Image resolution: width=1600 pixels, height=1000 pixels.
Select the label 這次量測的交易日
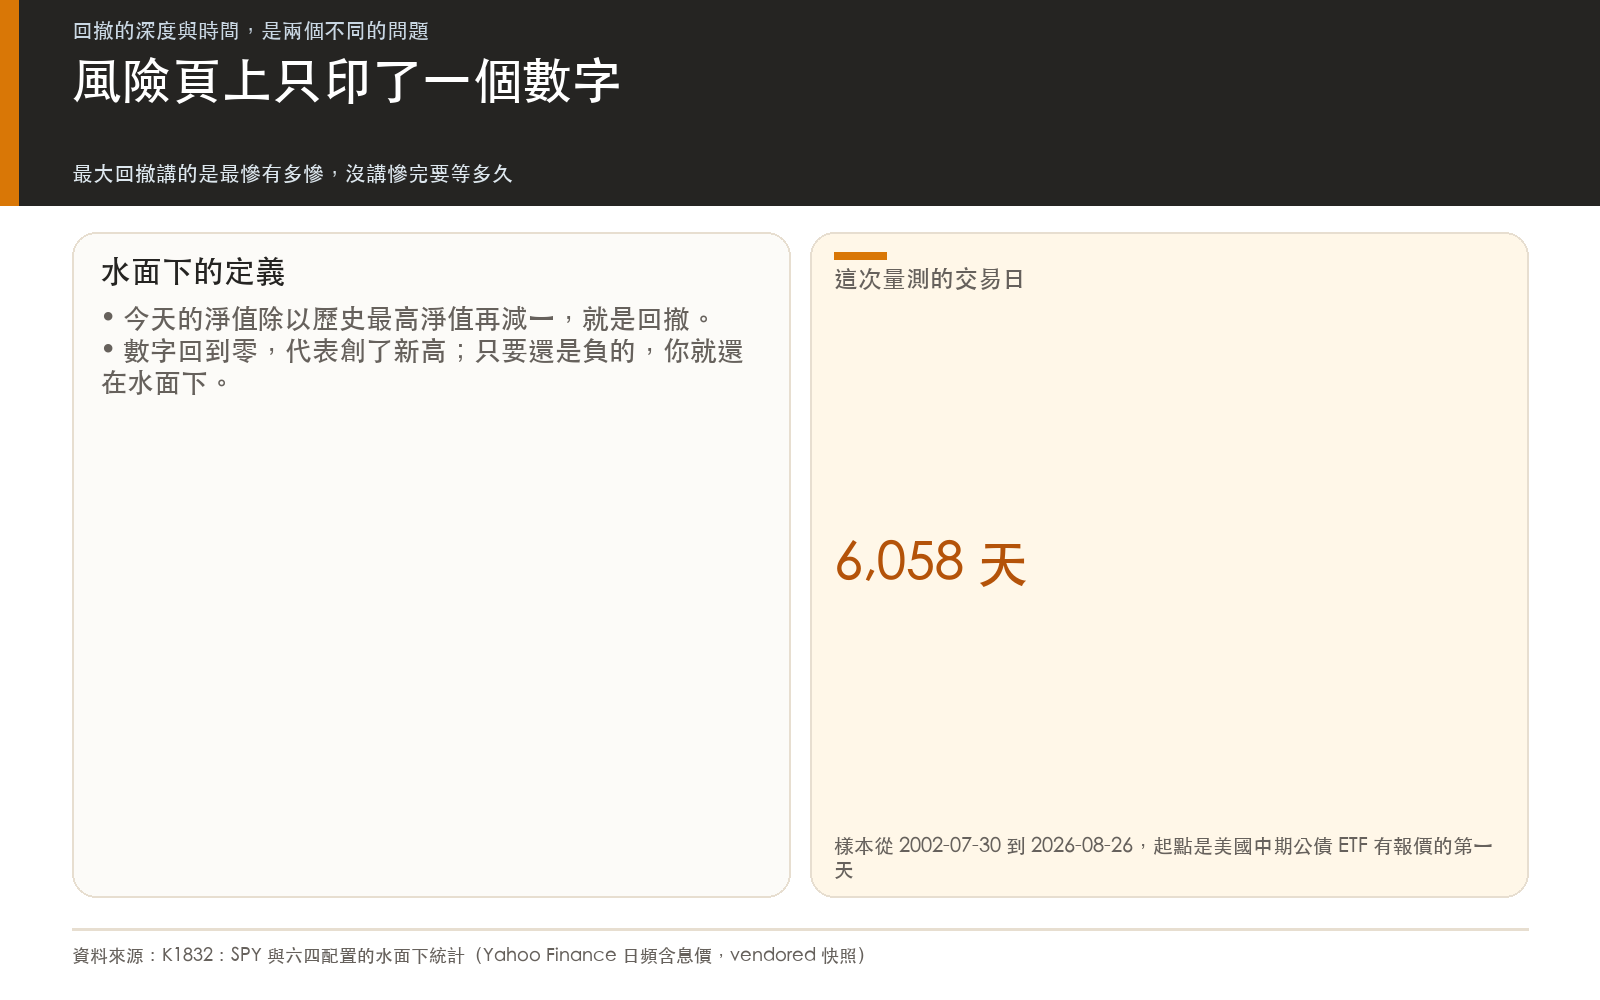(x=929, y=279)
